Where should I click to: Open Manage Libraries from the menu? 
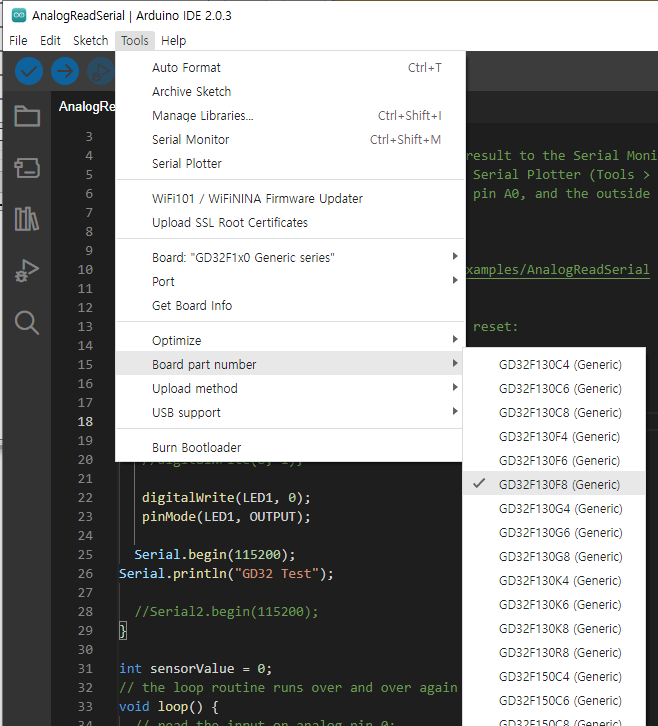[290, 116]
